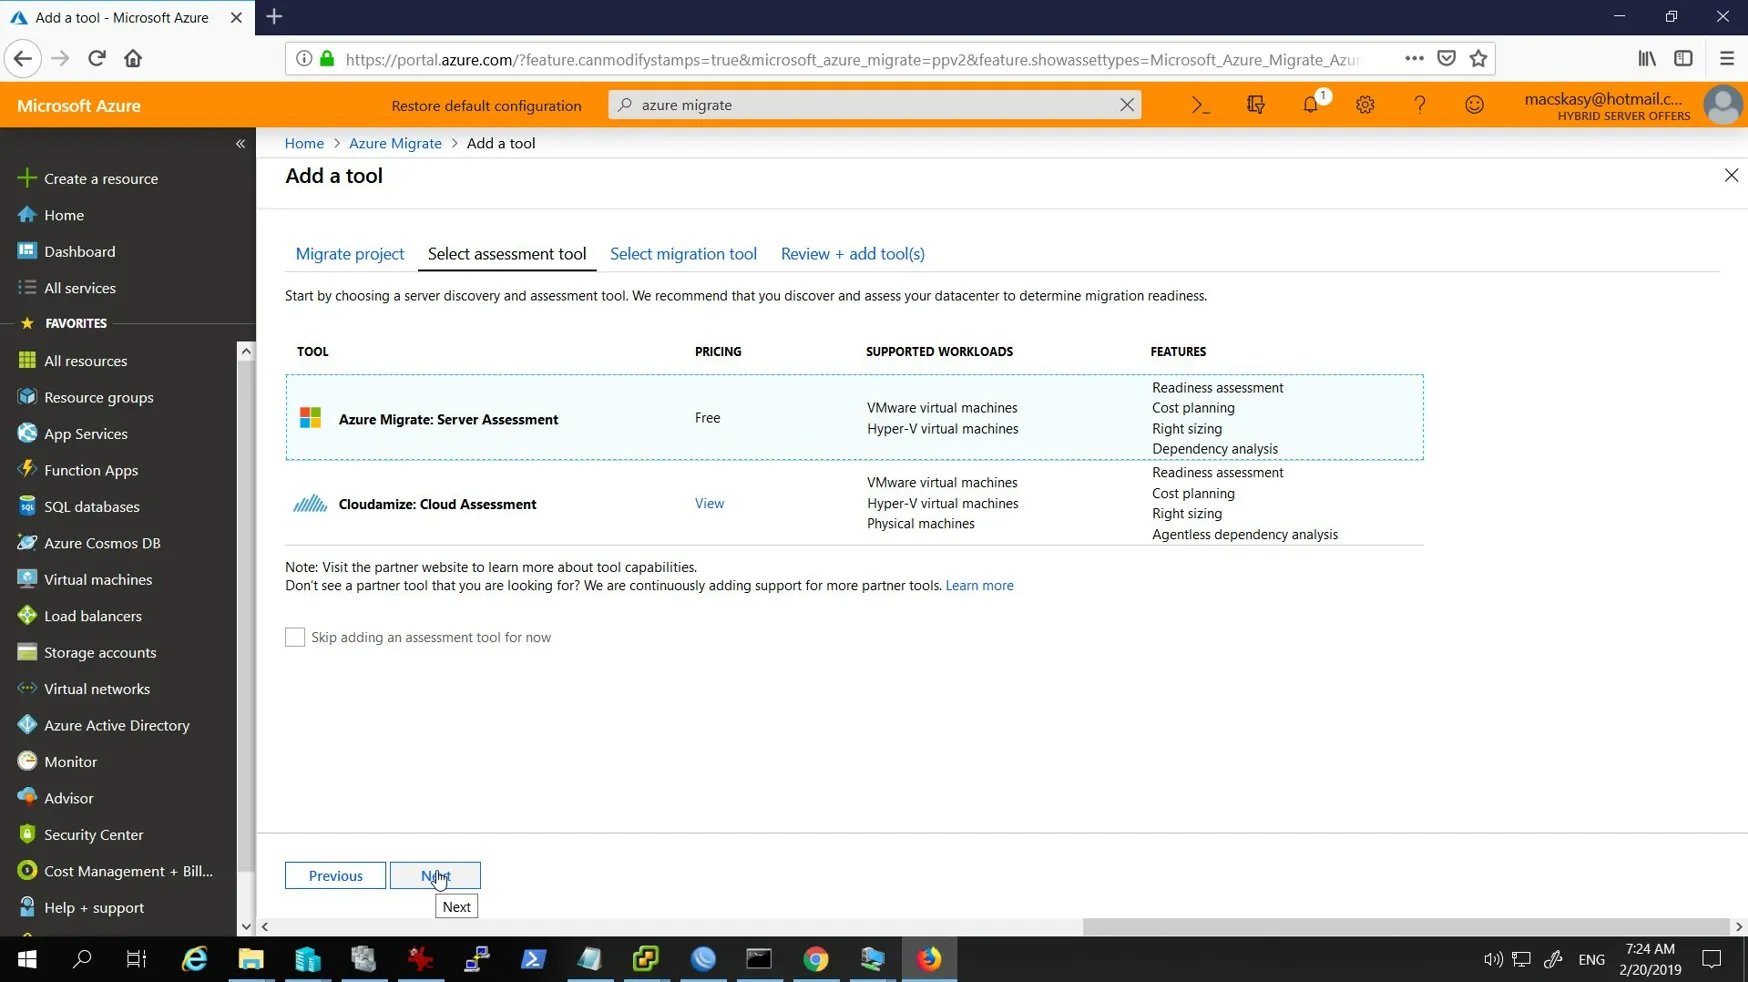Open Azure Active Directory favorite
Viewport: 1748px width, 982px height.
[118, 726]
